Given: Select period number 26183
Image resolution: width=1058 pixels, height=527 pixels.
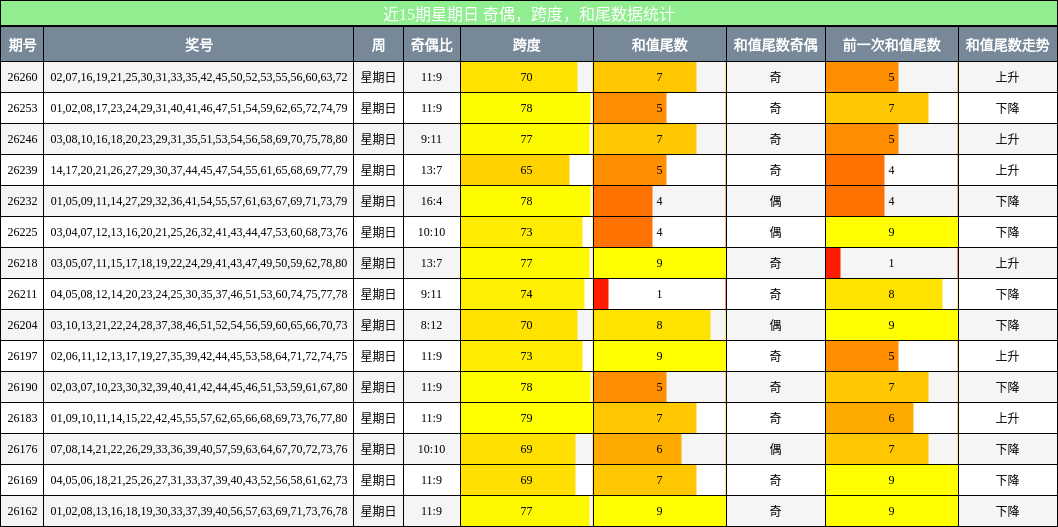Looking at the screenshot, I should [22, 418].
